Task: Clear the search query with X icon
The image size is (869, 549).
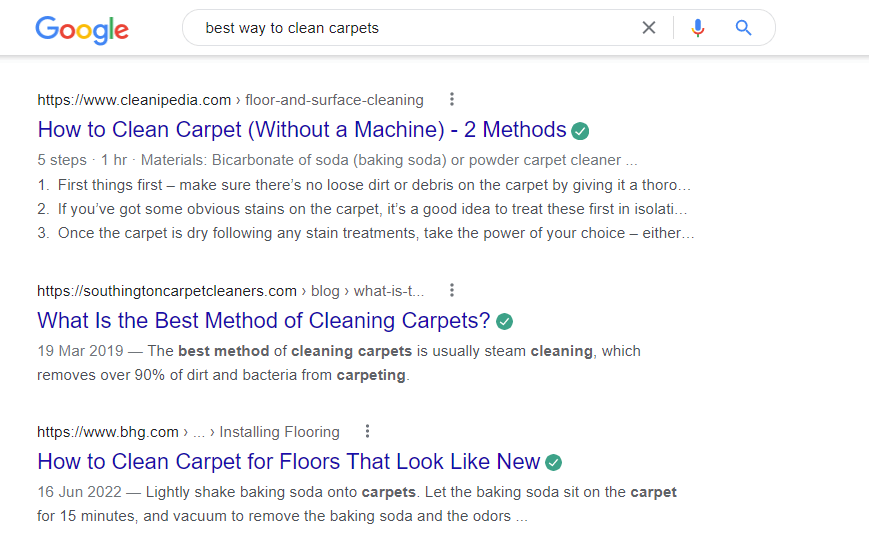Action: [649, 28]
